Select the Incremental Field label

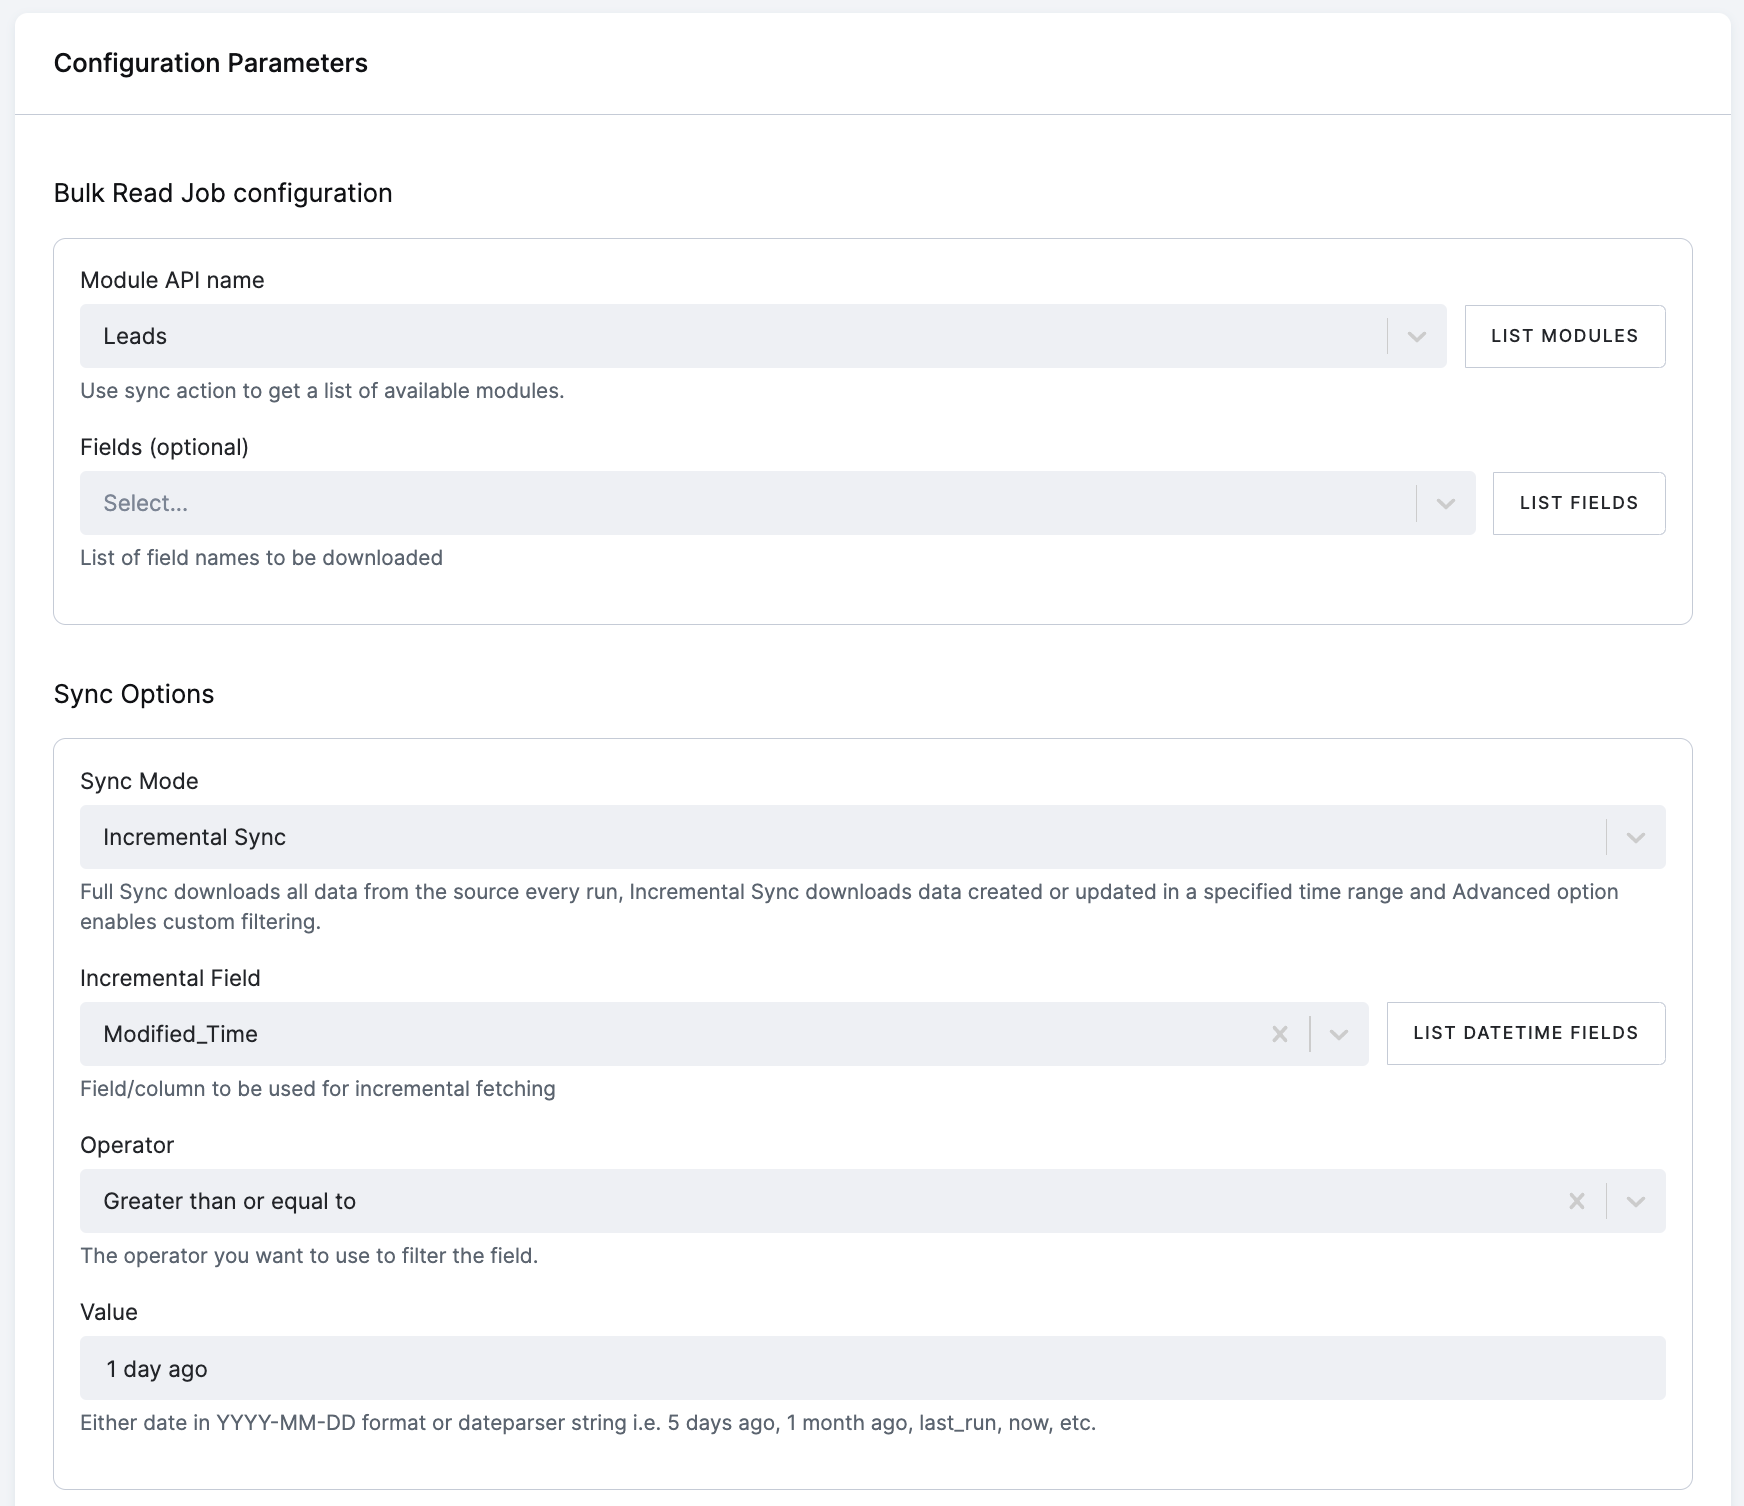pyautogui.click(x=171, y=978)
